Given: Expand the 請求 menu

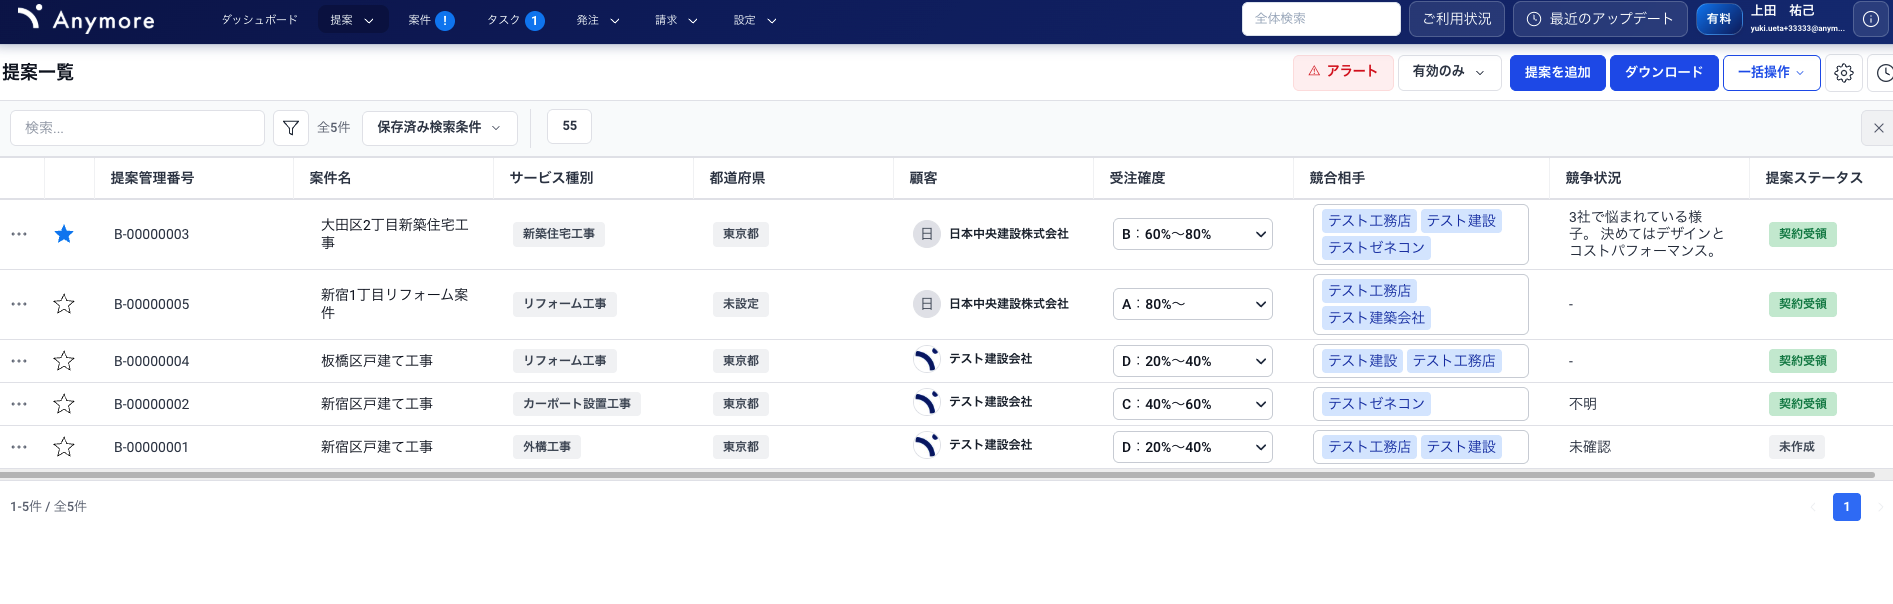Looking at the screenshot, I should click(x=676, y=20).
